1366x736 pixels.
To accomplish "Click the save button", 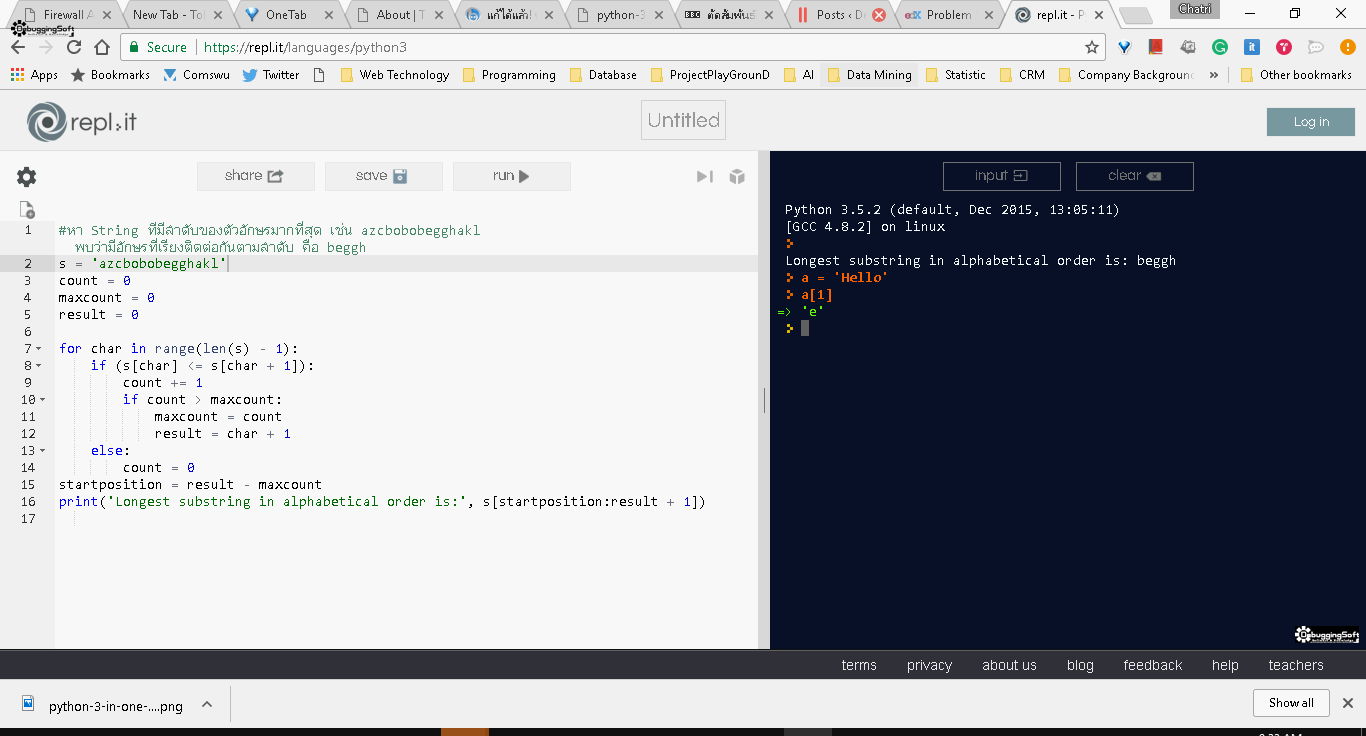I will click(383, 176).
